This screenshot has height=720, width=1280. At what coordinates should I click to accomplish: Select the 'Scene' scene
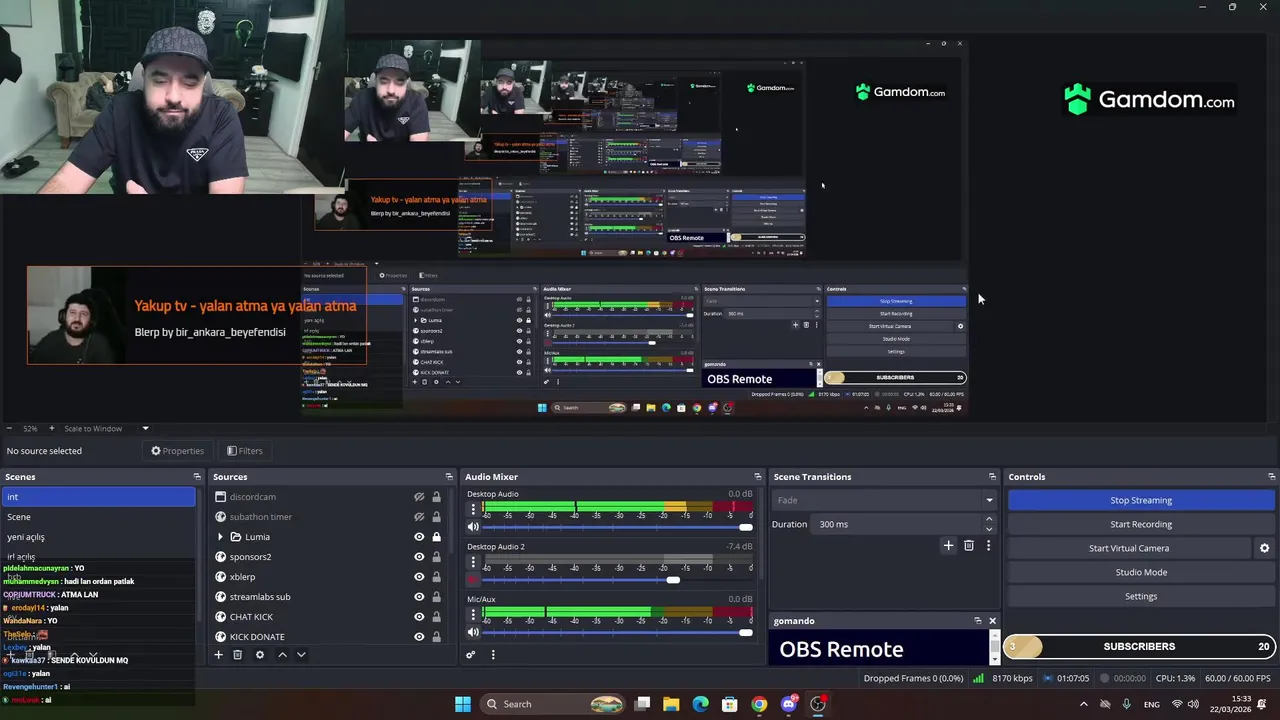tap(99, 517)
